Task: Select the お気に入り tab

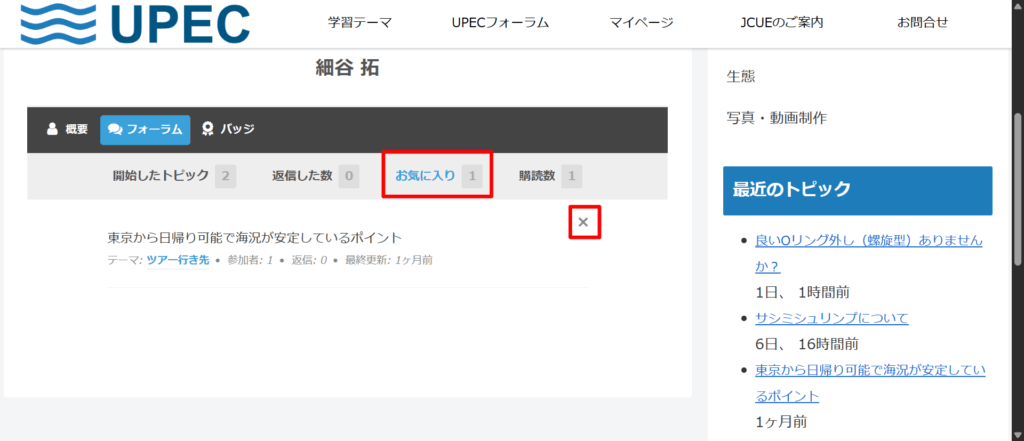Action: click(426, 176)
